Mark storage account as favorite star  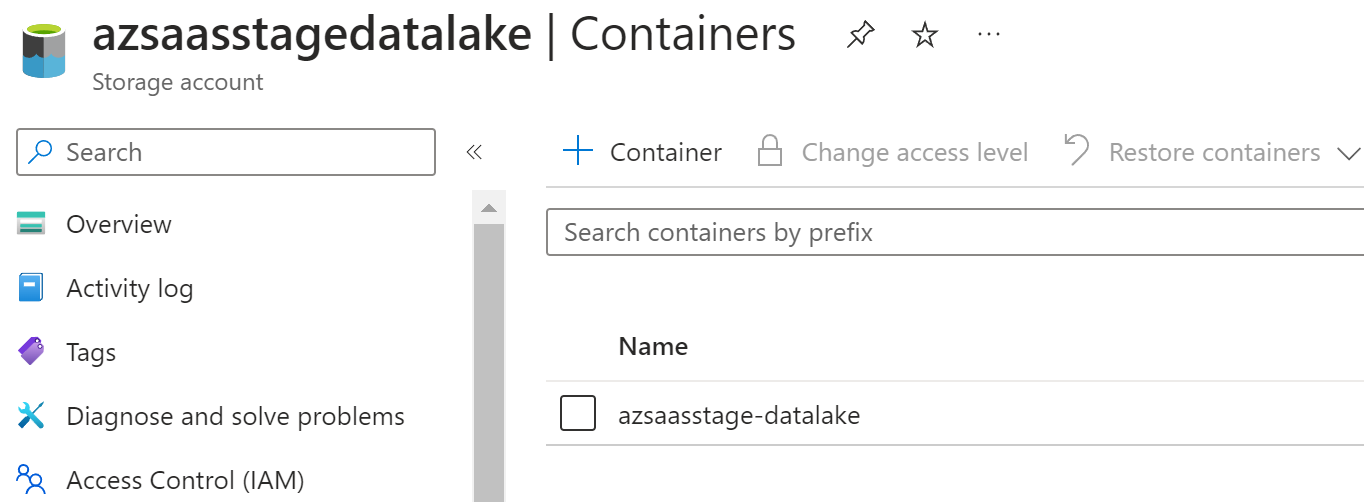925,37
